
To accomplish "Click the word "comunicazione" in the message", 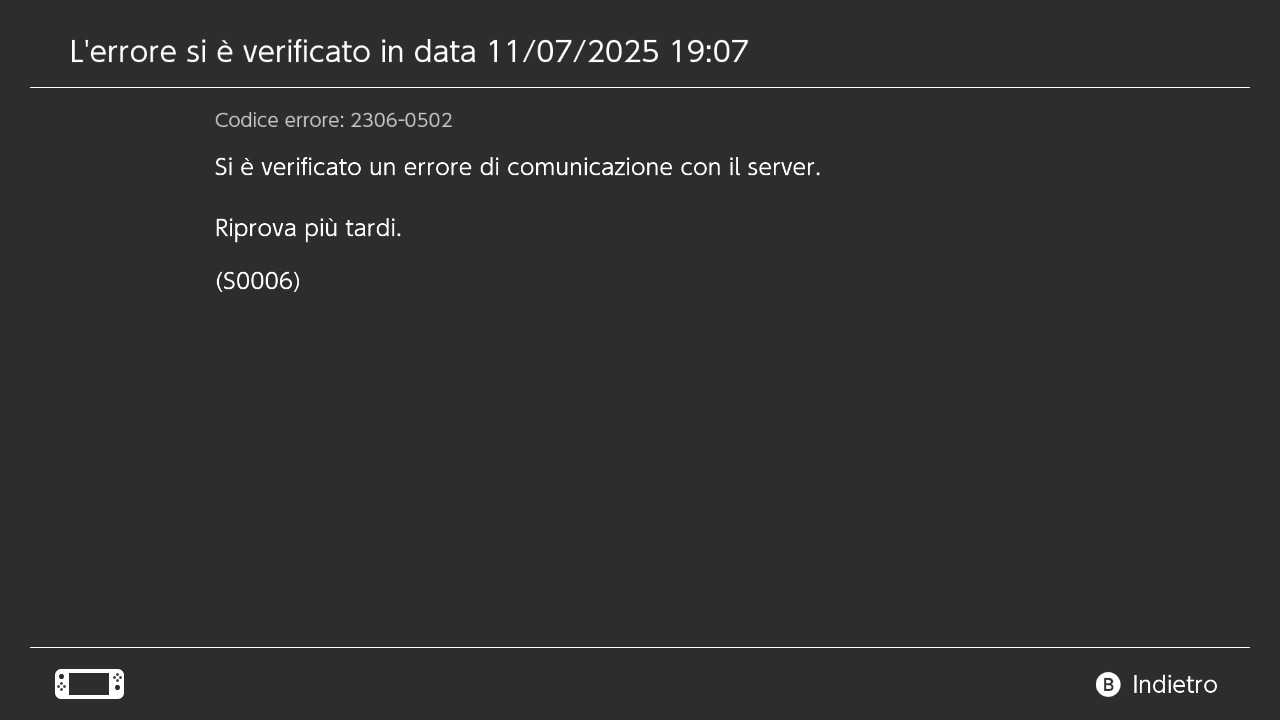I will (589, 167).
